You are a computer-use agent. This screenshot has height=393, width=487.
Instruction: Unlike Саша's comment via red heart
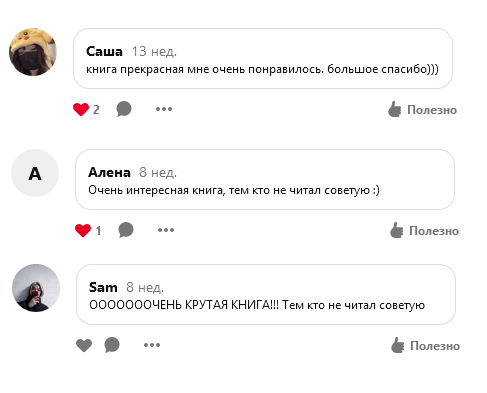(x=81, y=109)
